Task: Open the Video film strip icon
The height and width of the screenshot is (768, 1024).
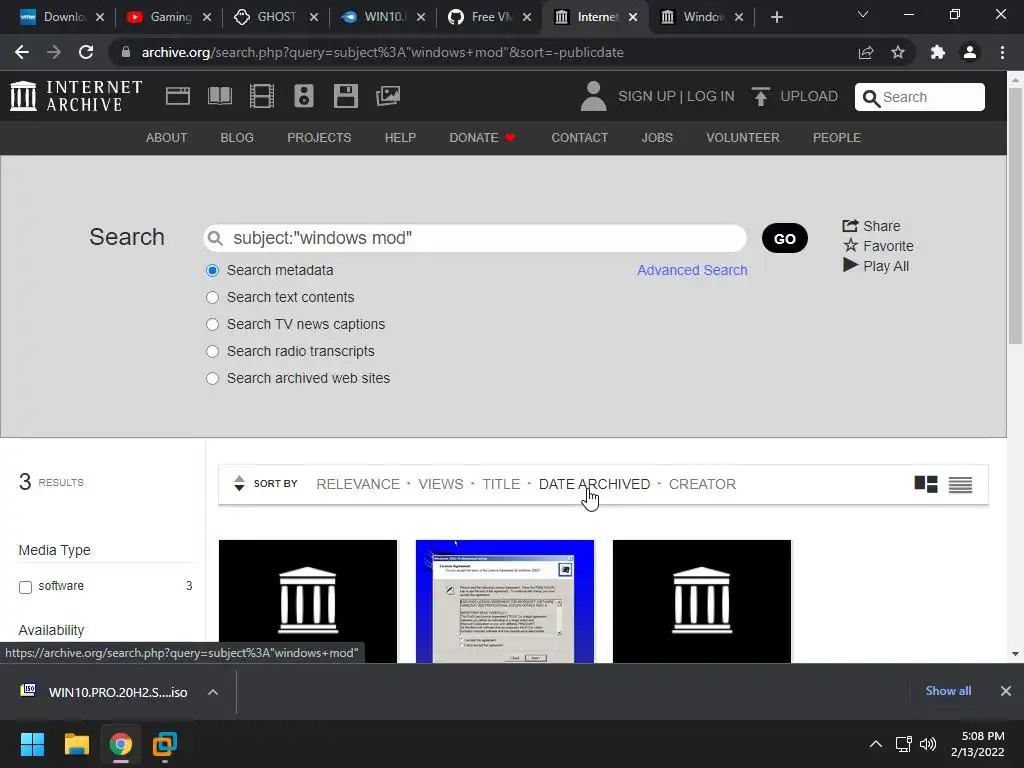Action: [x=262, y=96]
